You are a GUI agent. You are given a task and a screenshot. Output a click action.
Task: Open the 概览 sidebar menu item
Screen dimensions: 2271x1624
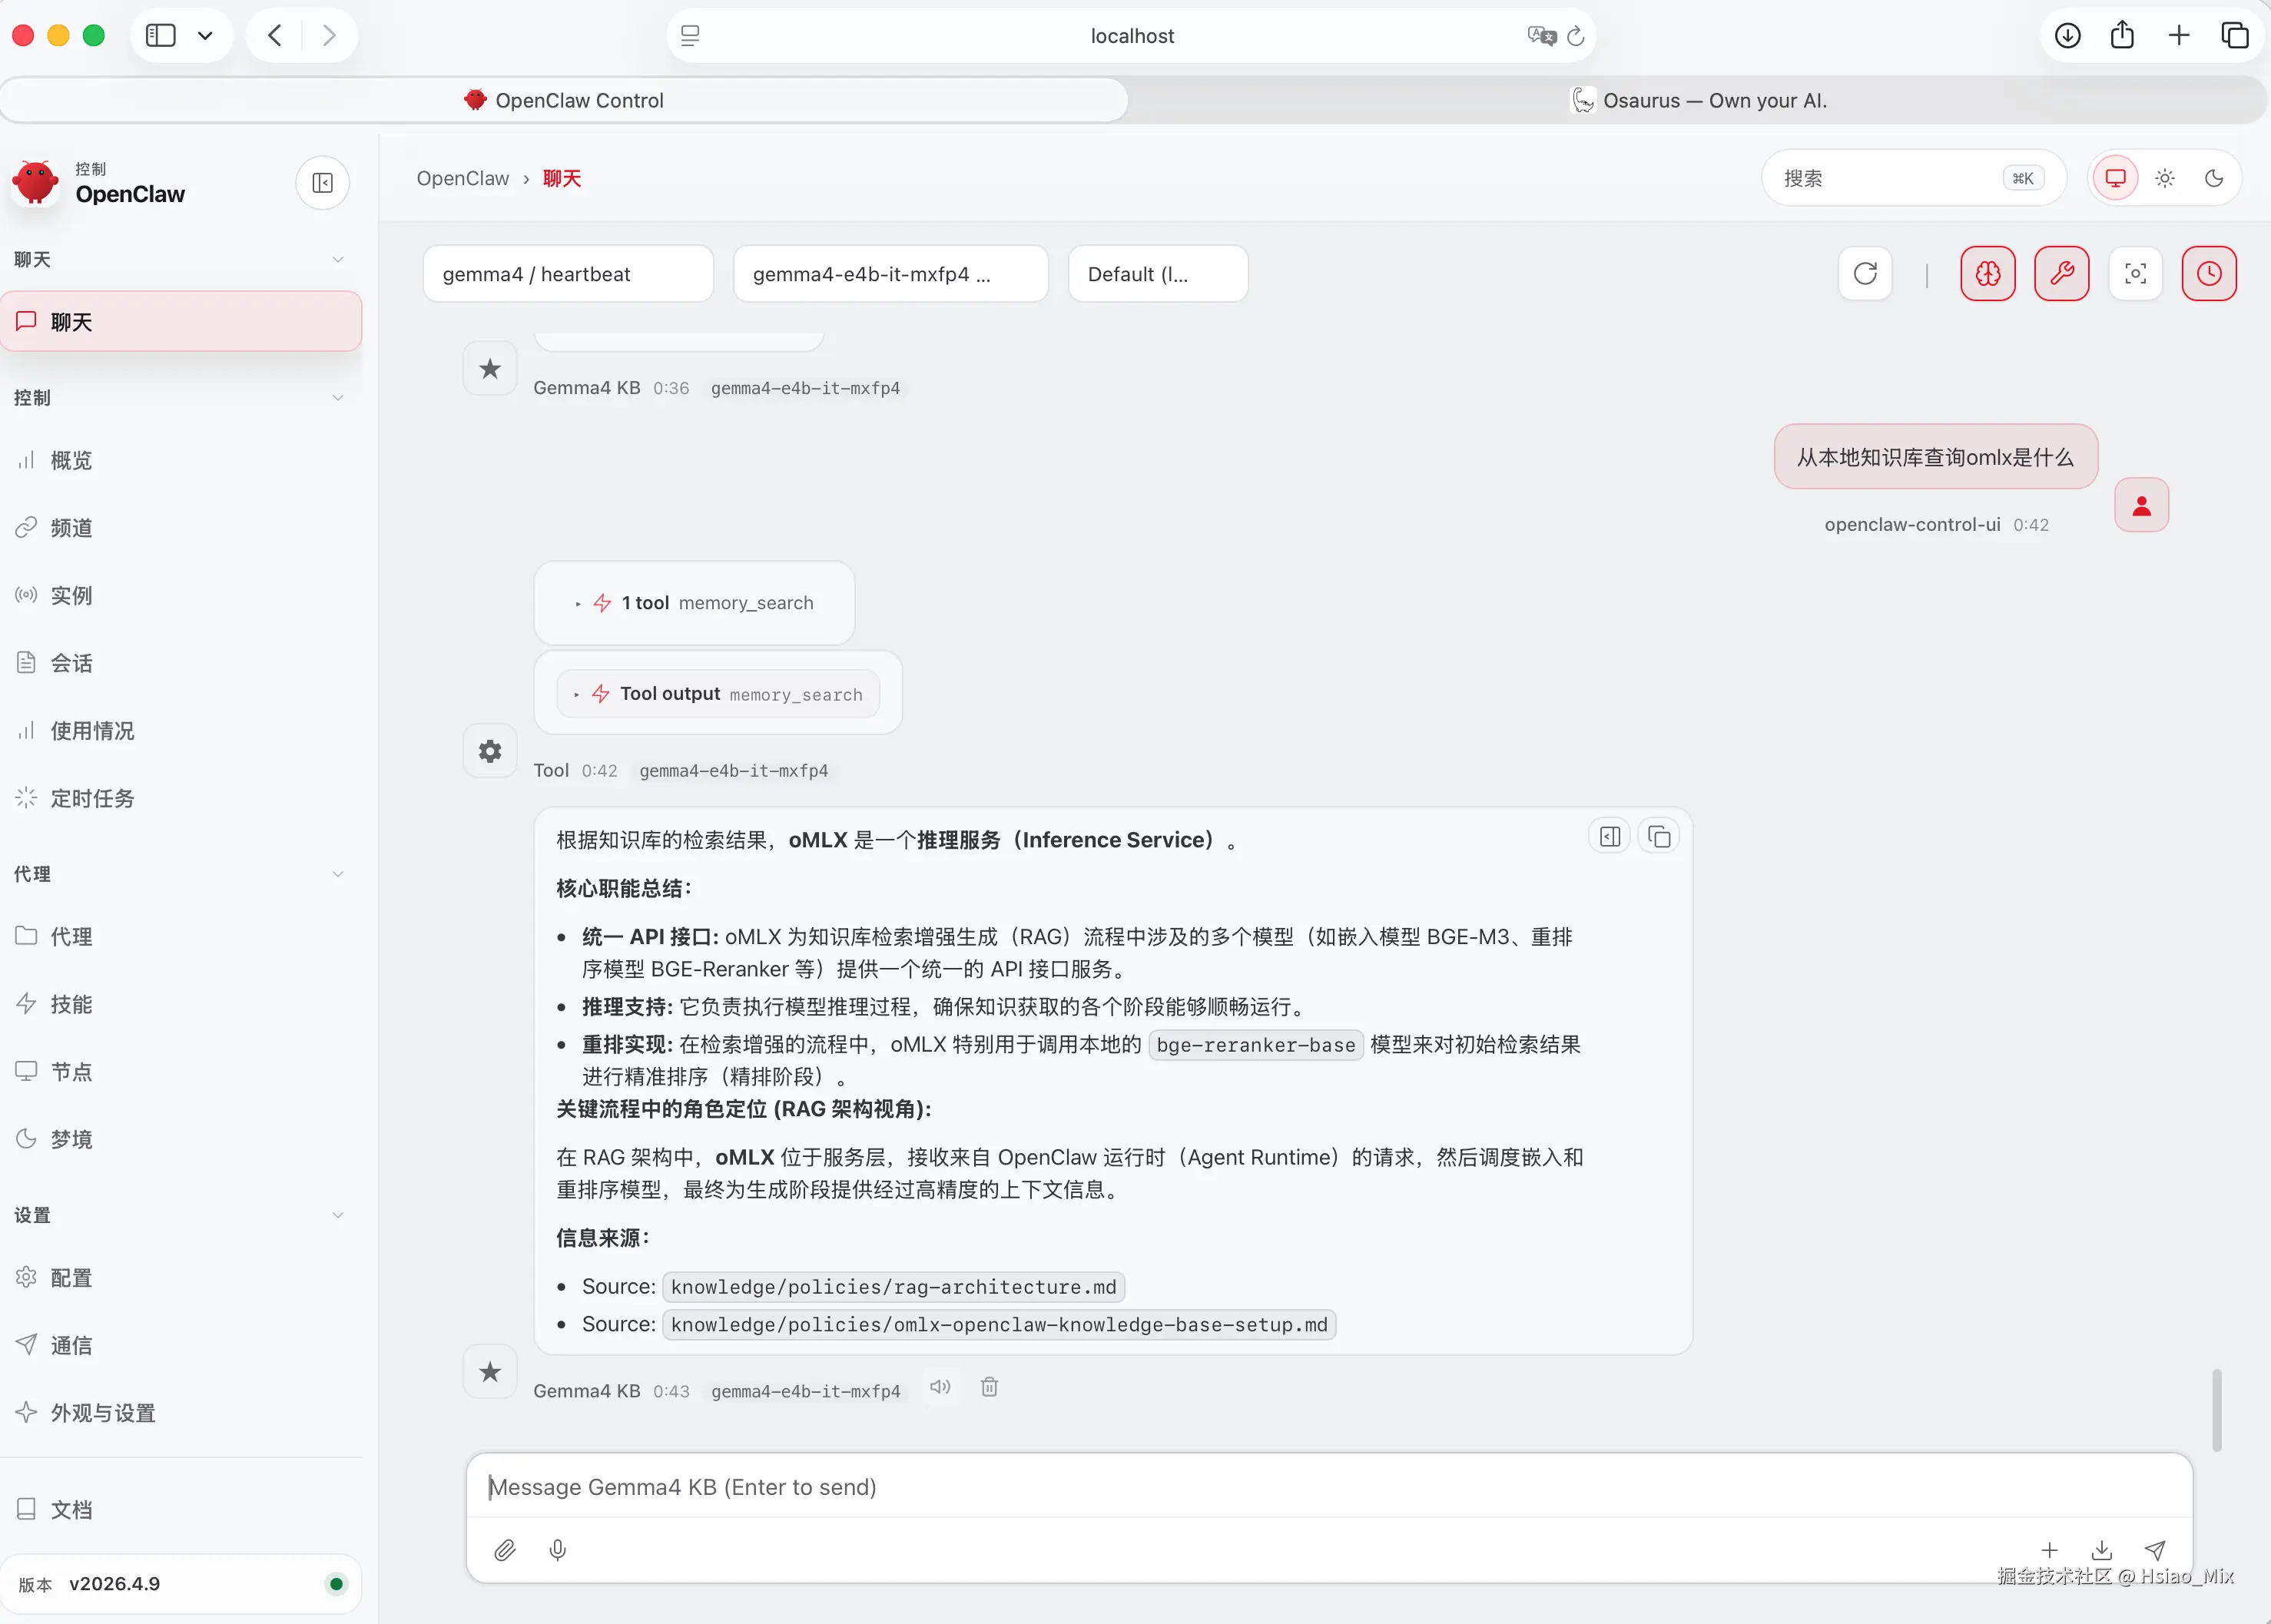point(70,459)
